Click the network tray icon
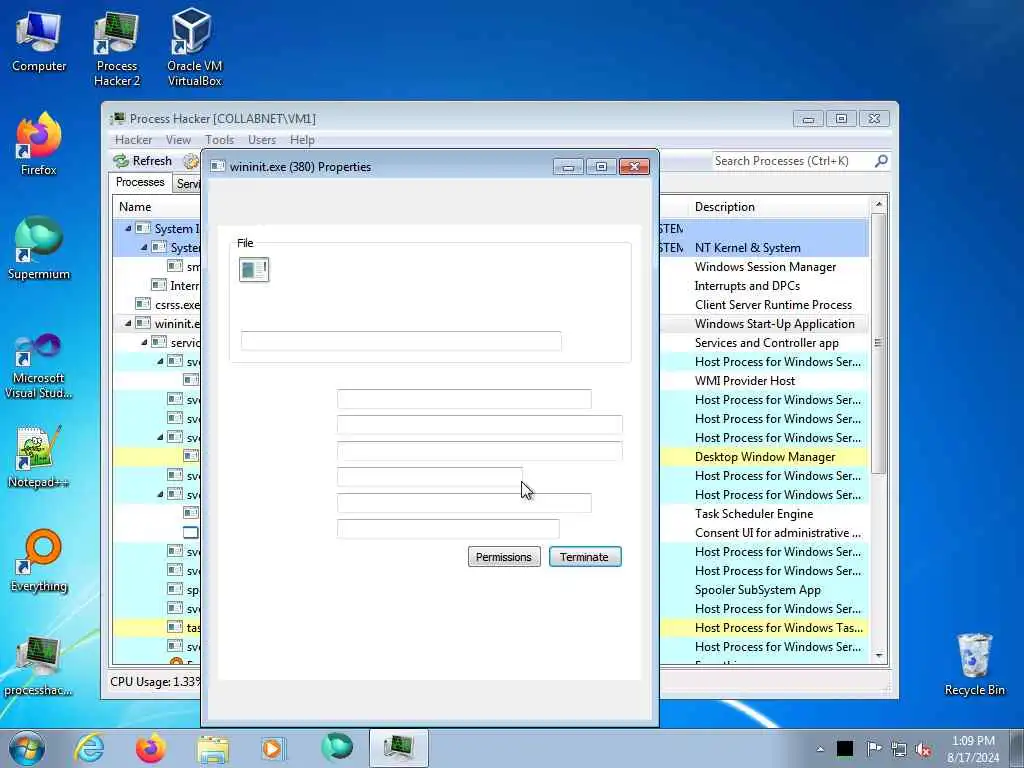This screenshot has height=768, width=1024. tap(899, 749)
